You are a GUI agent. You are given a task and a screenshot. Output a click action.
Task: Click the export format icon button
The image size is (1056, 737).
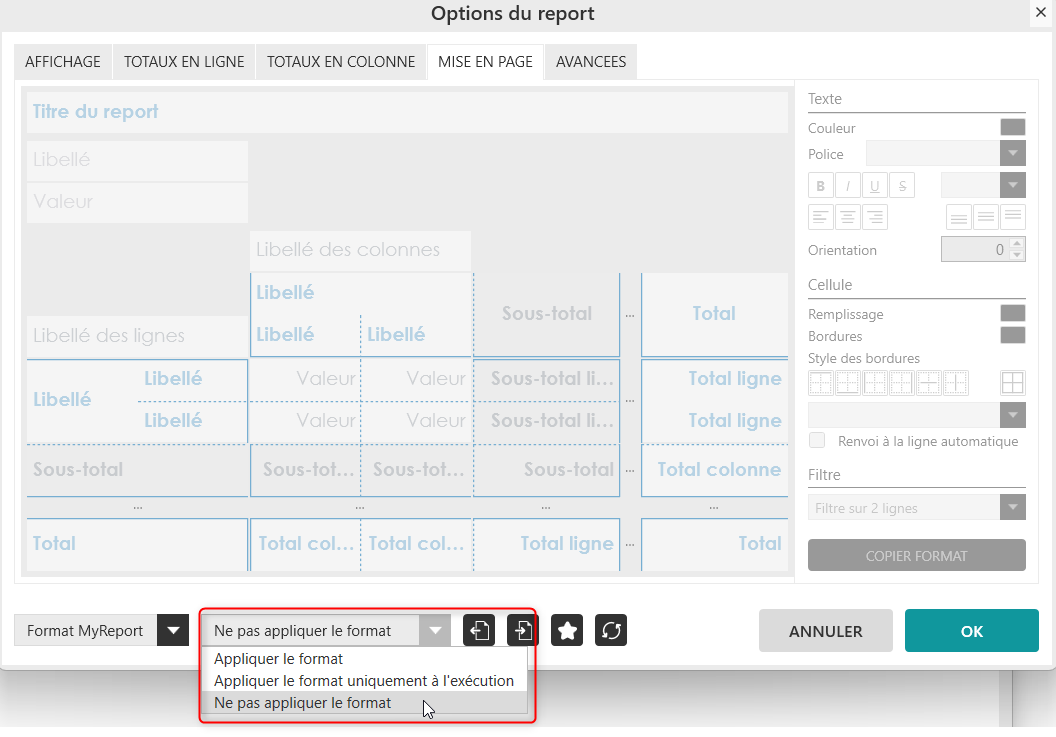[x=479, y=631]
